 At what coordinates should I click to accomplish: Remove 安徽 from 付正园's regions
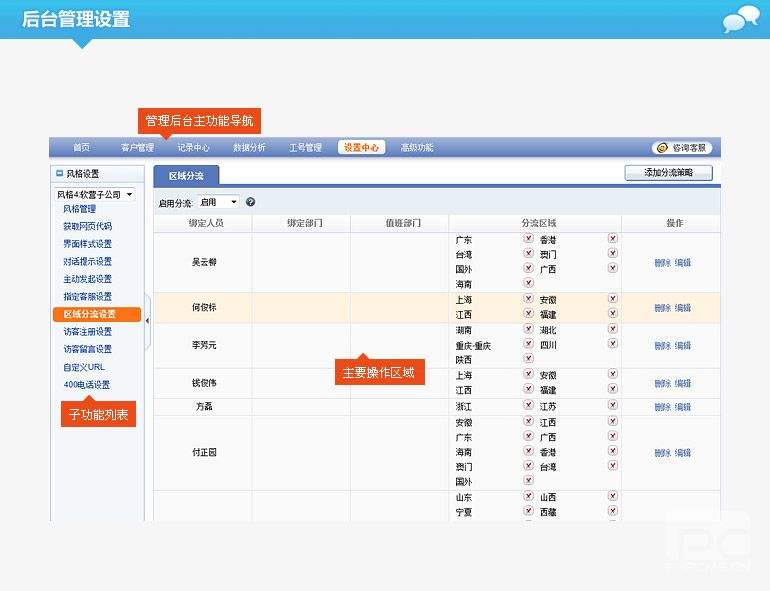pyautogui.click(x=528, y=421)
